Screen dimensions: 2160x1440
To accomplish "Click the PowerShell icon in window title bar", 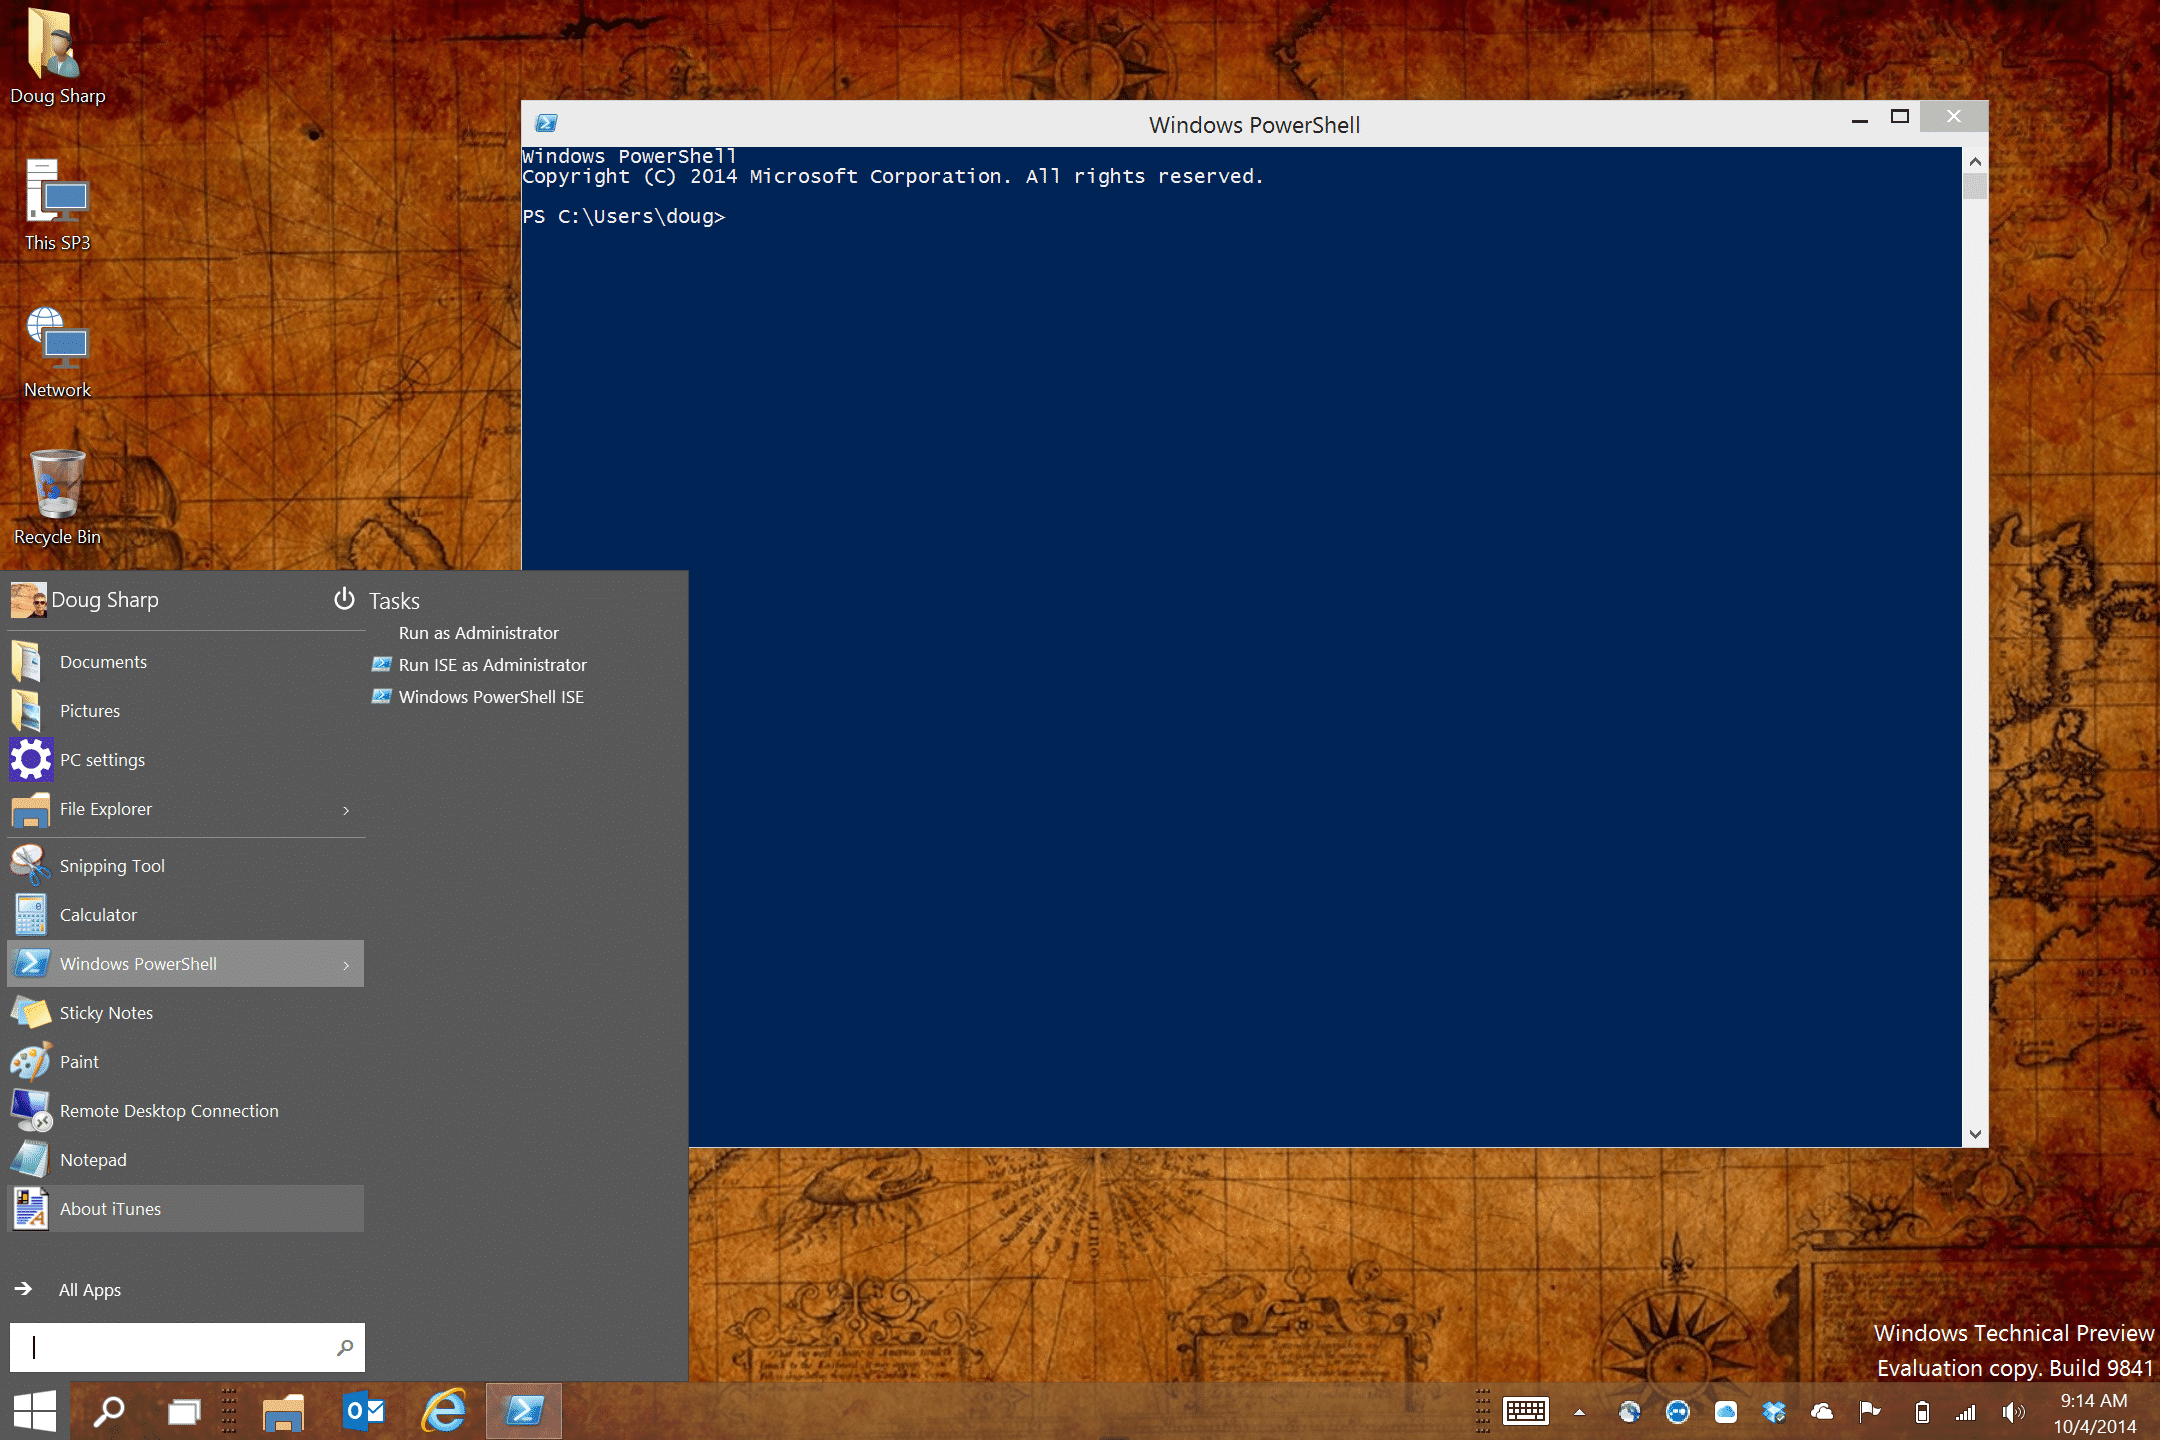I will click(x=546, y=123).
